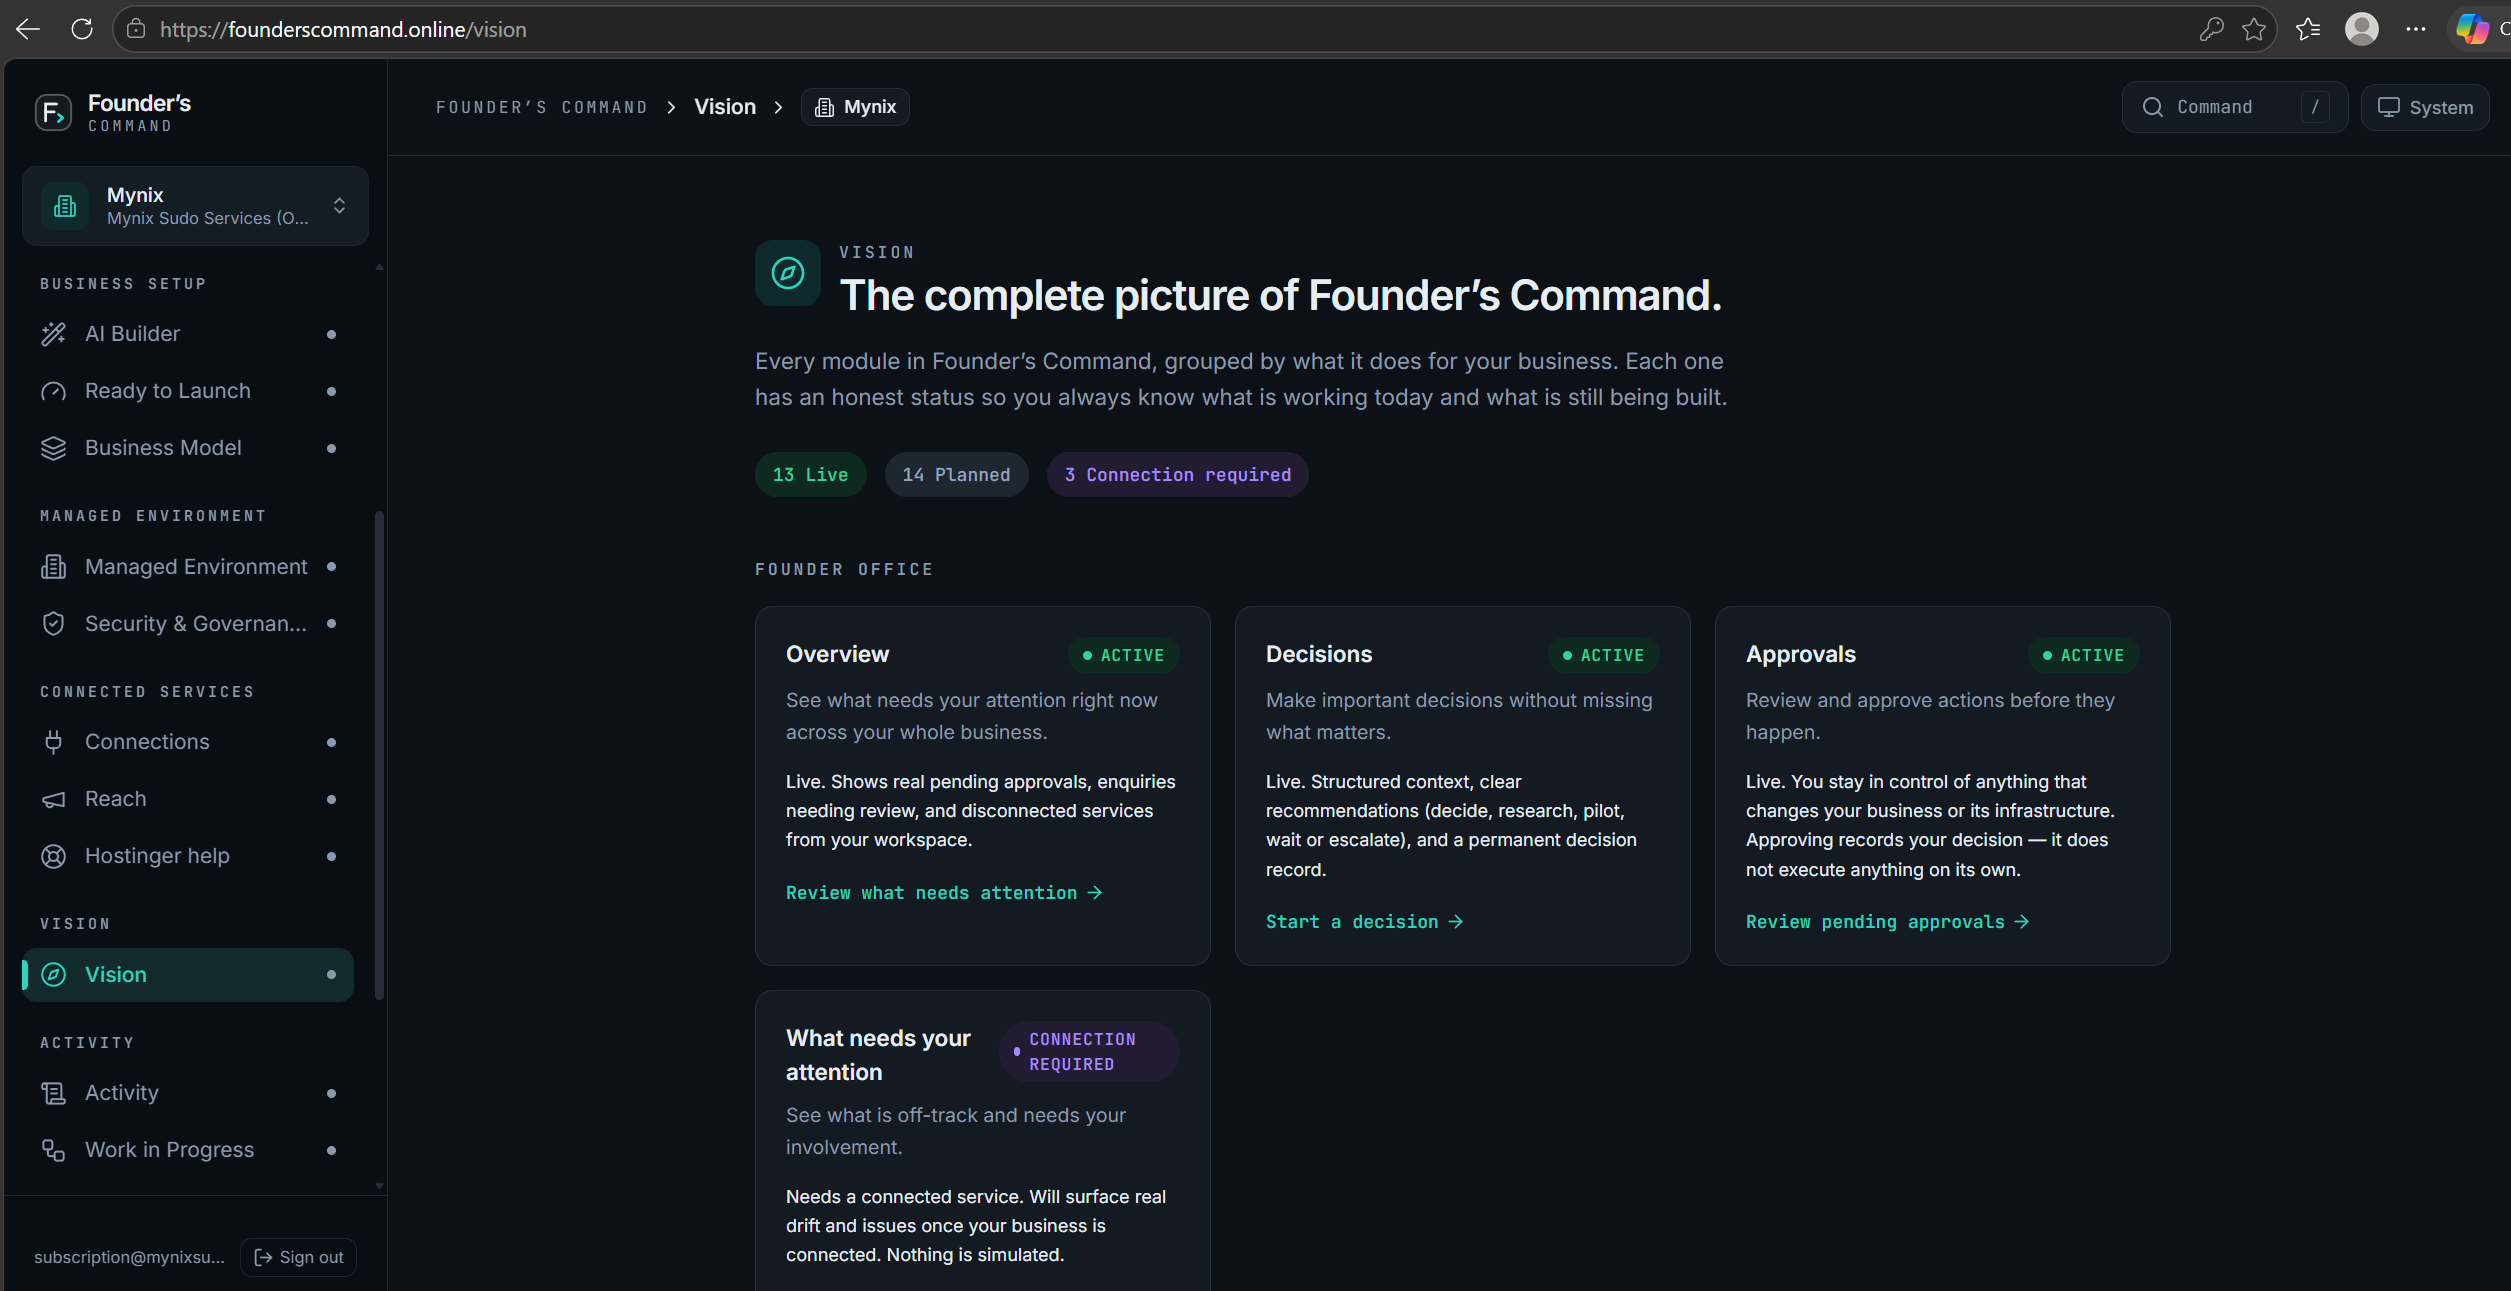Click the Ready to Launch gauge icon
Image resolution: width=2511 pixels, height=1291 pixels.
53,391
